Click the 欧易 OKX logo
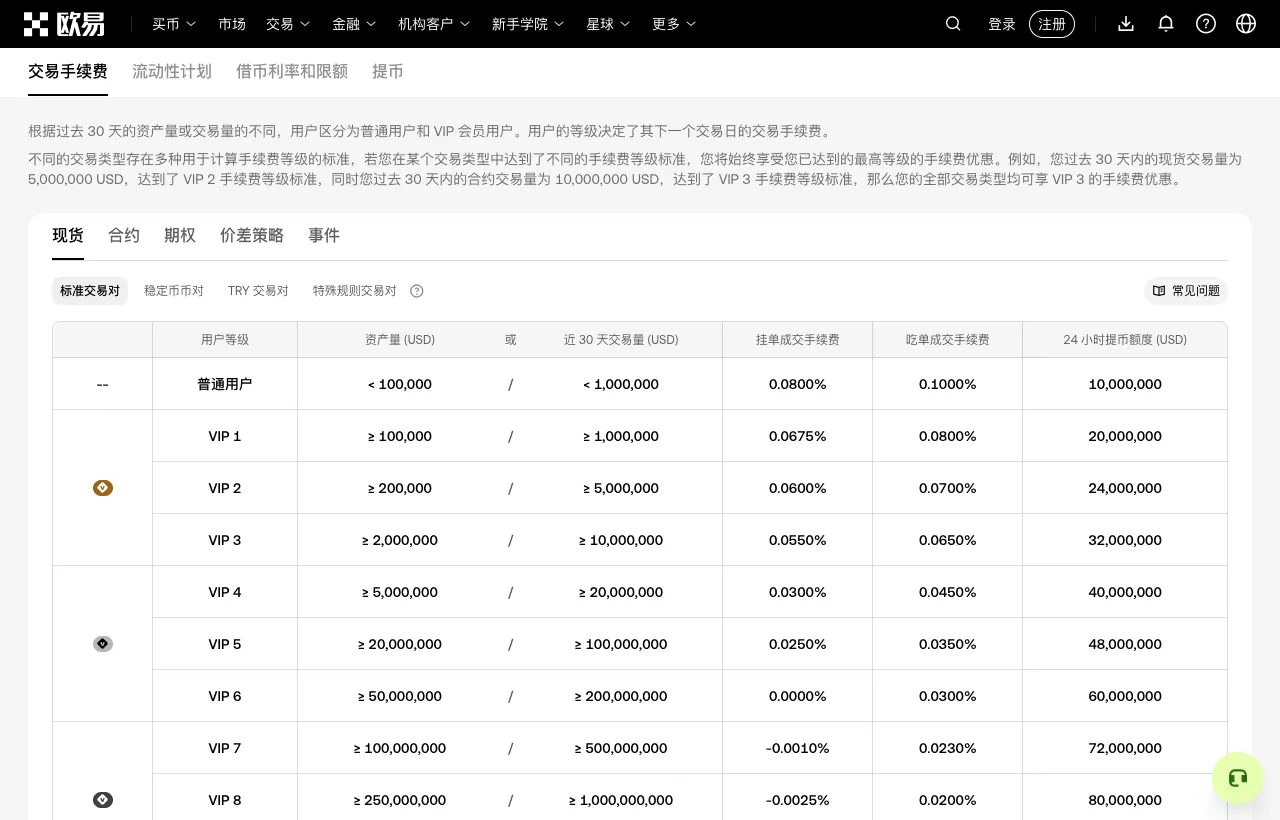 tap(64, 24)
